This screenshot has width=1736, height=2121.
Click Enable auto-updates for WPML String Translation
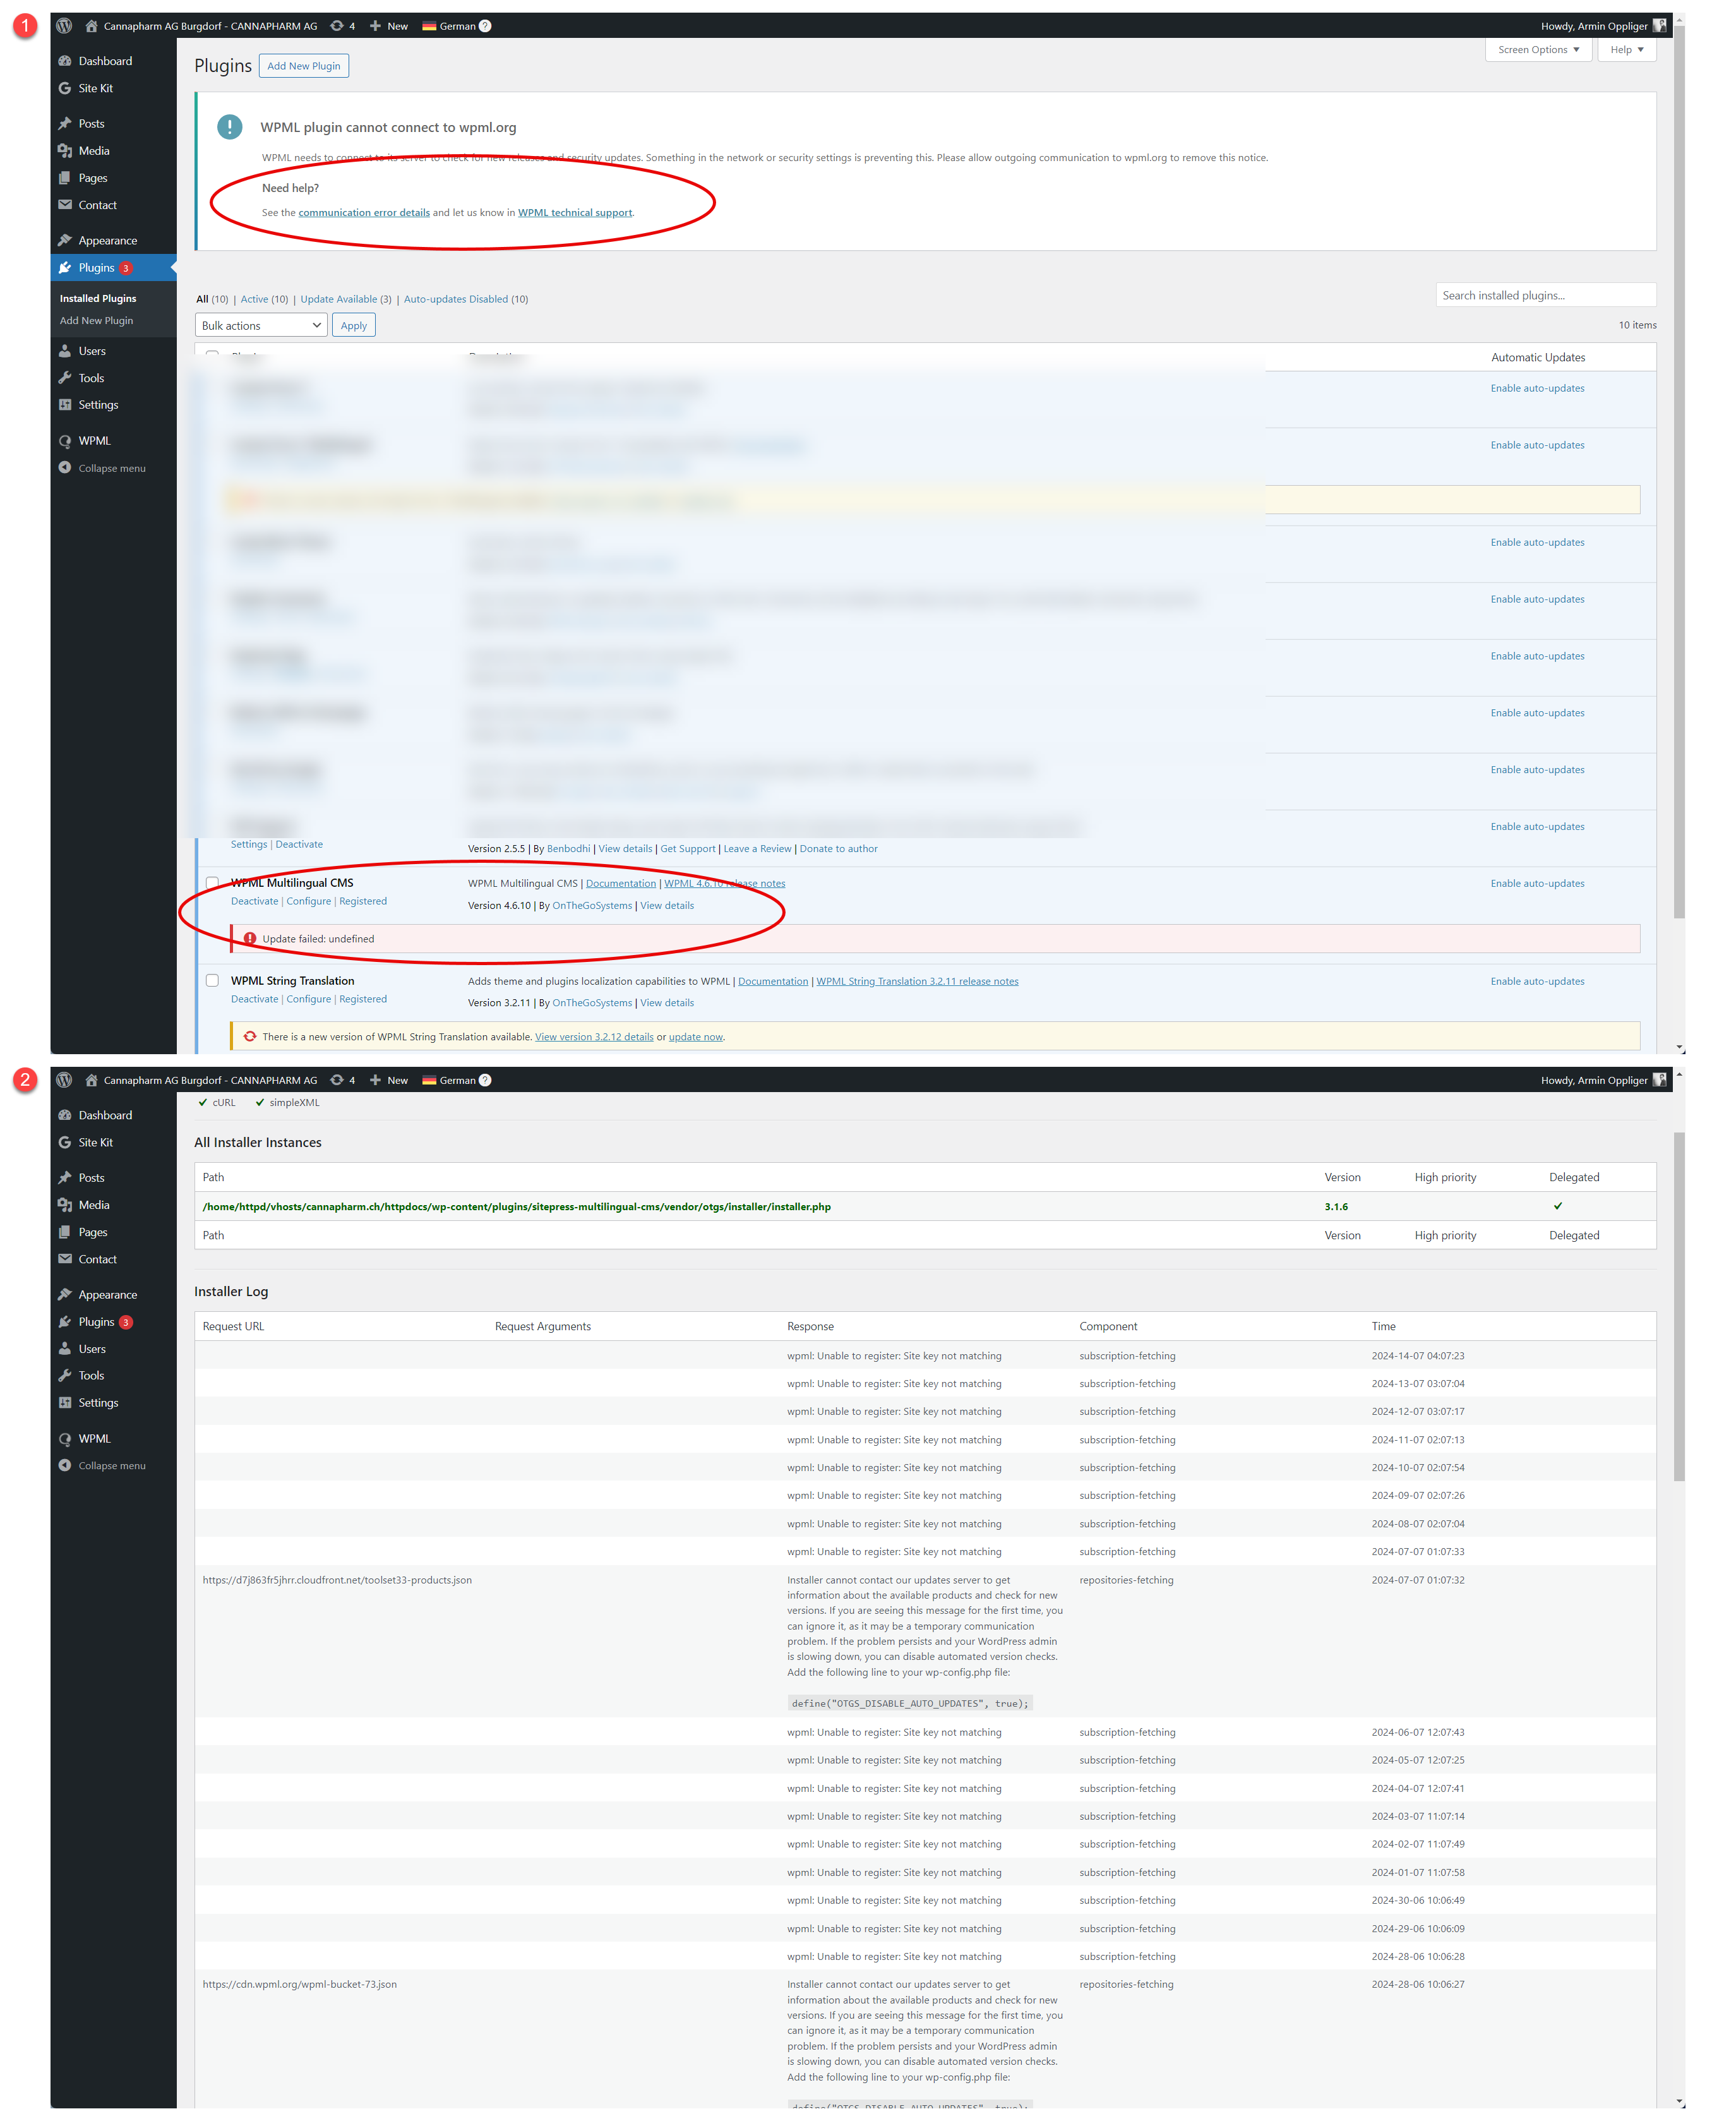coord(1537,981)
